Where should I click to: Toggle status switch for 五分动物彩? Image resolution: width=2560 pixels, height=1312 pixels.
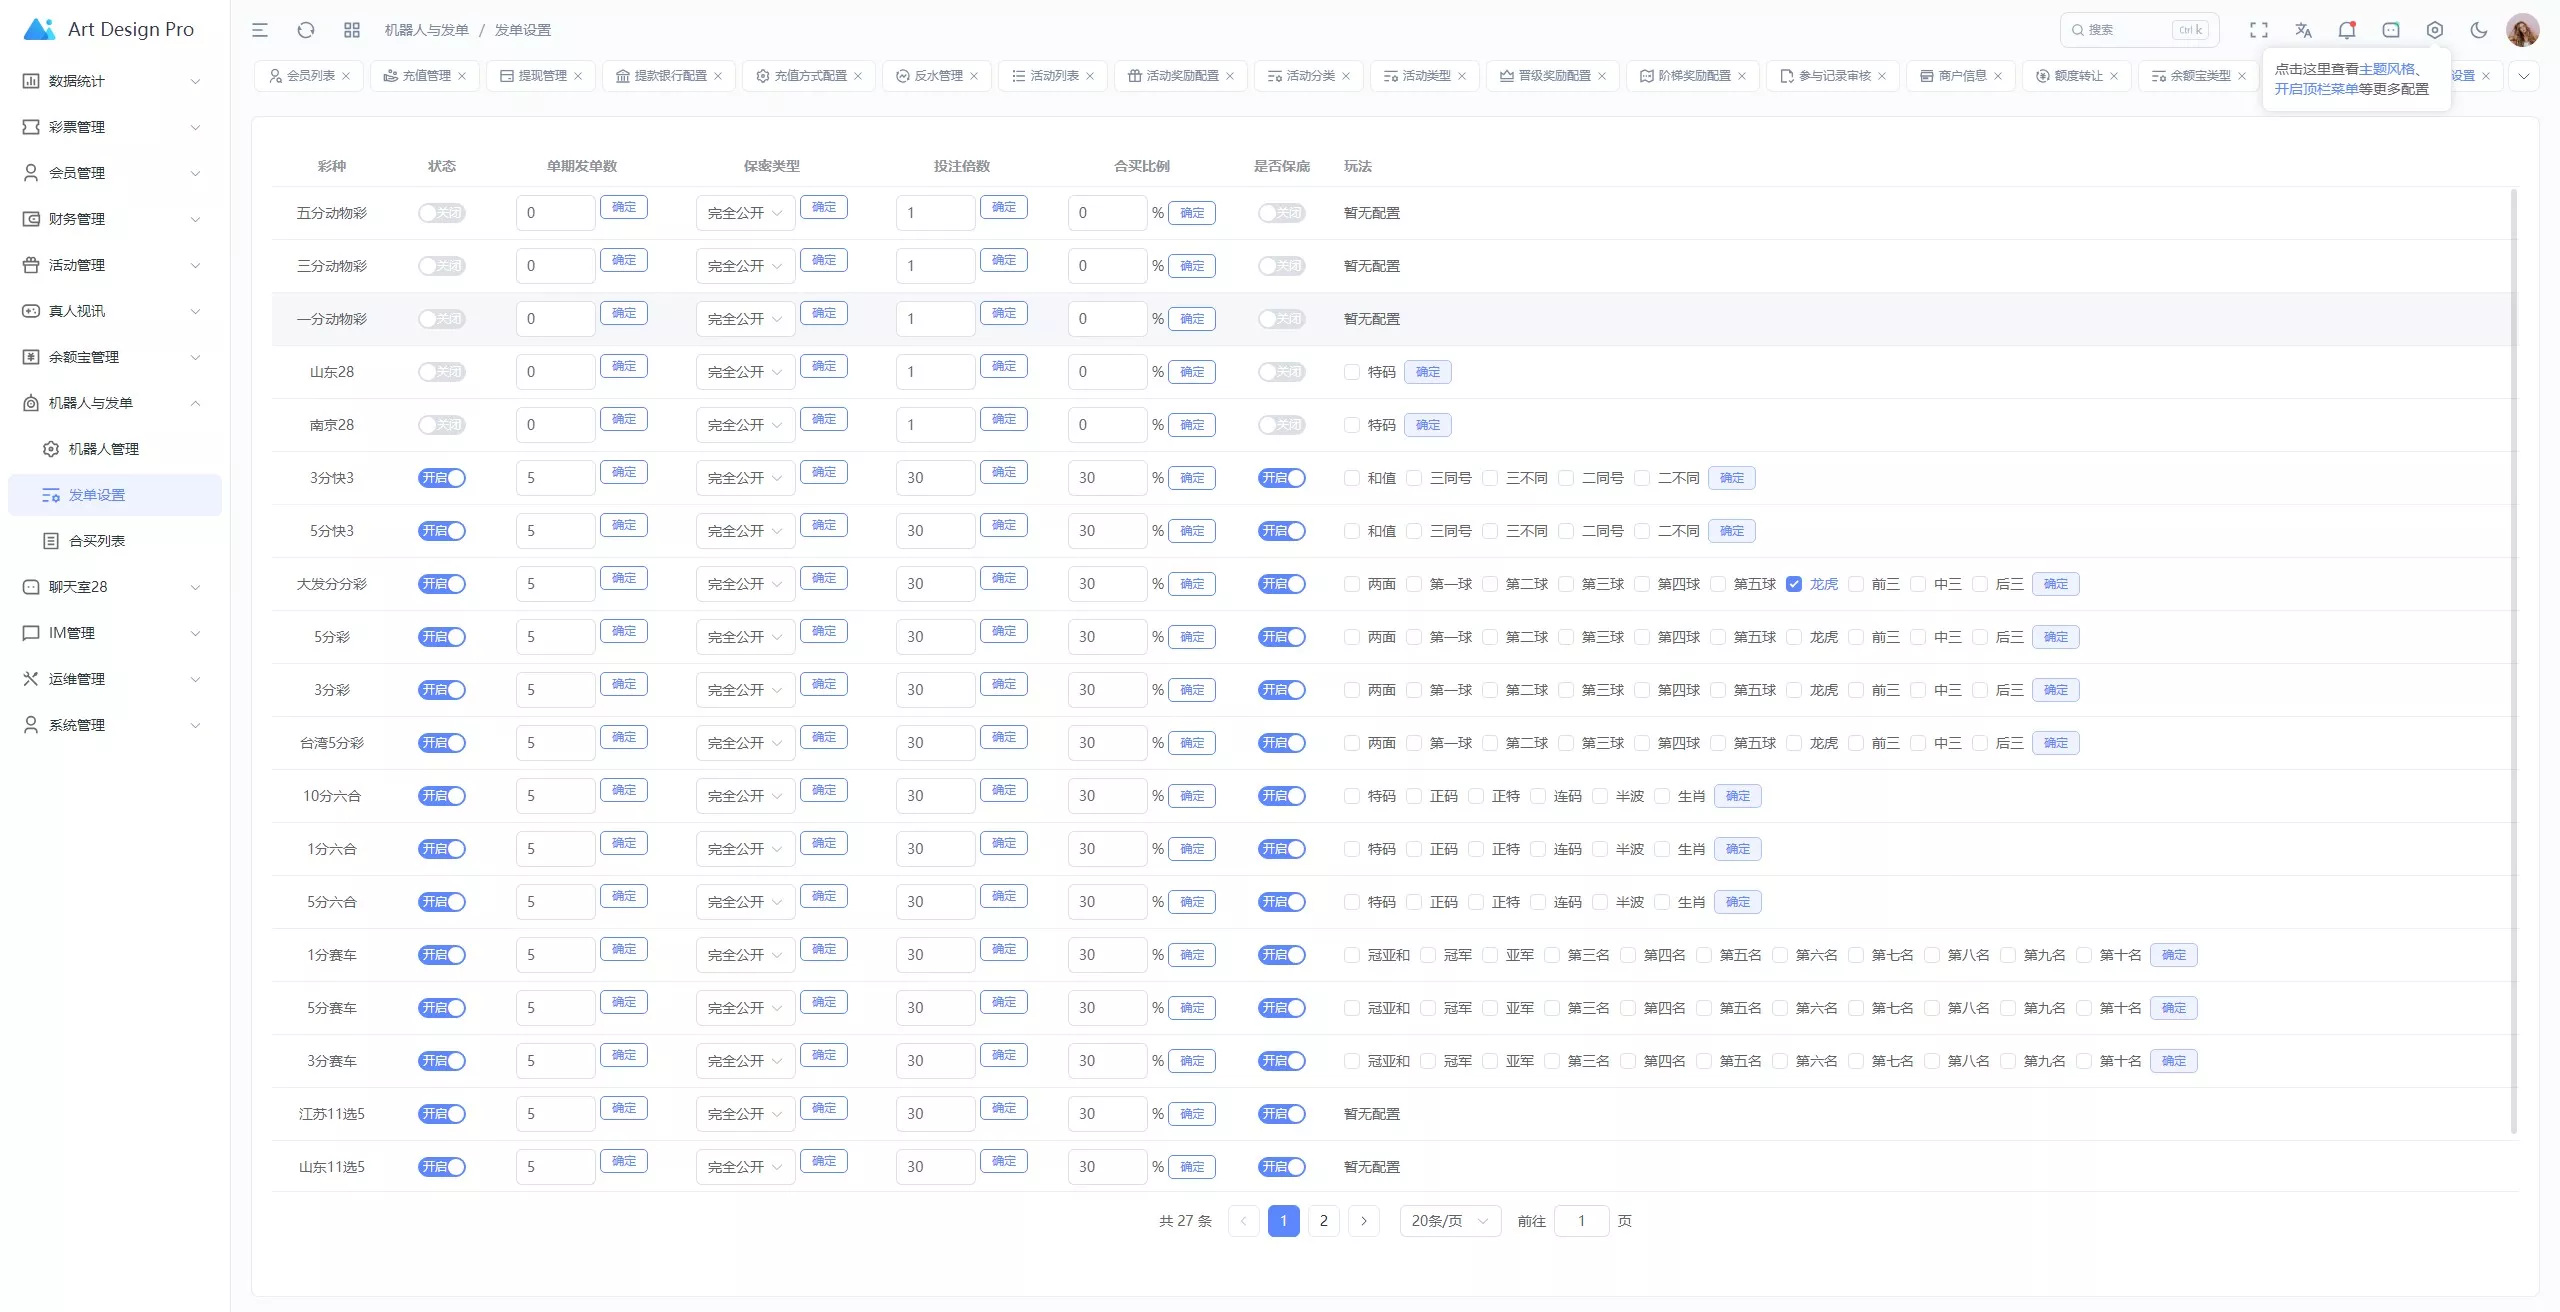[x=441, y=213]
